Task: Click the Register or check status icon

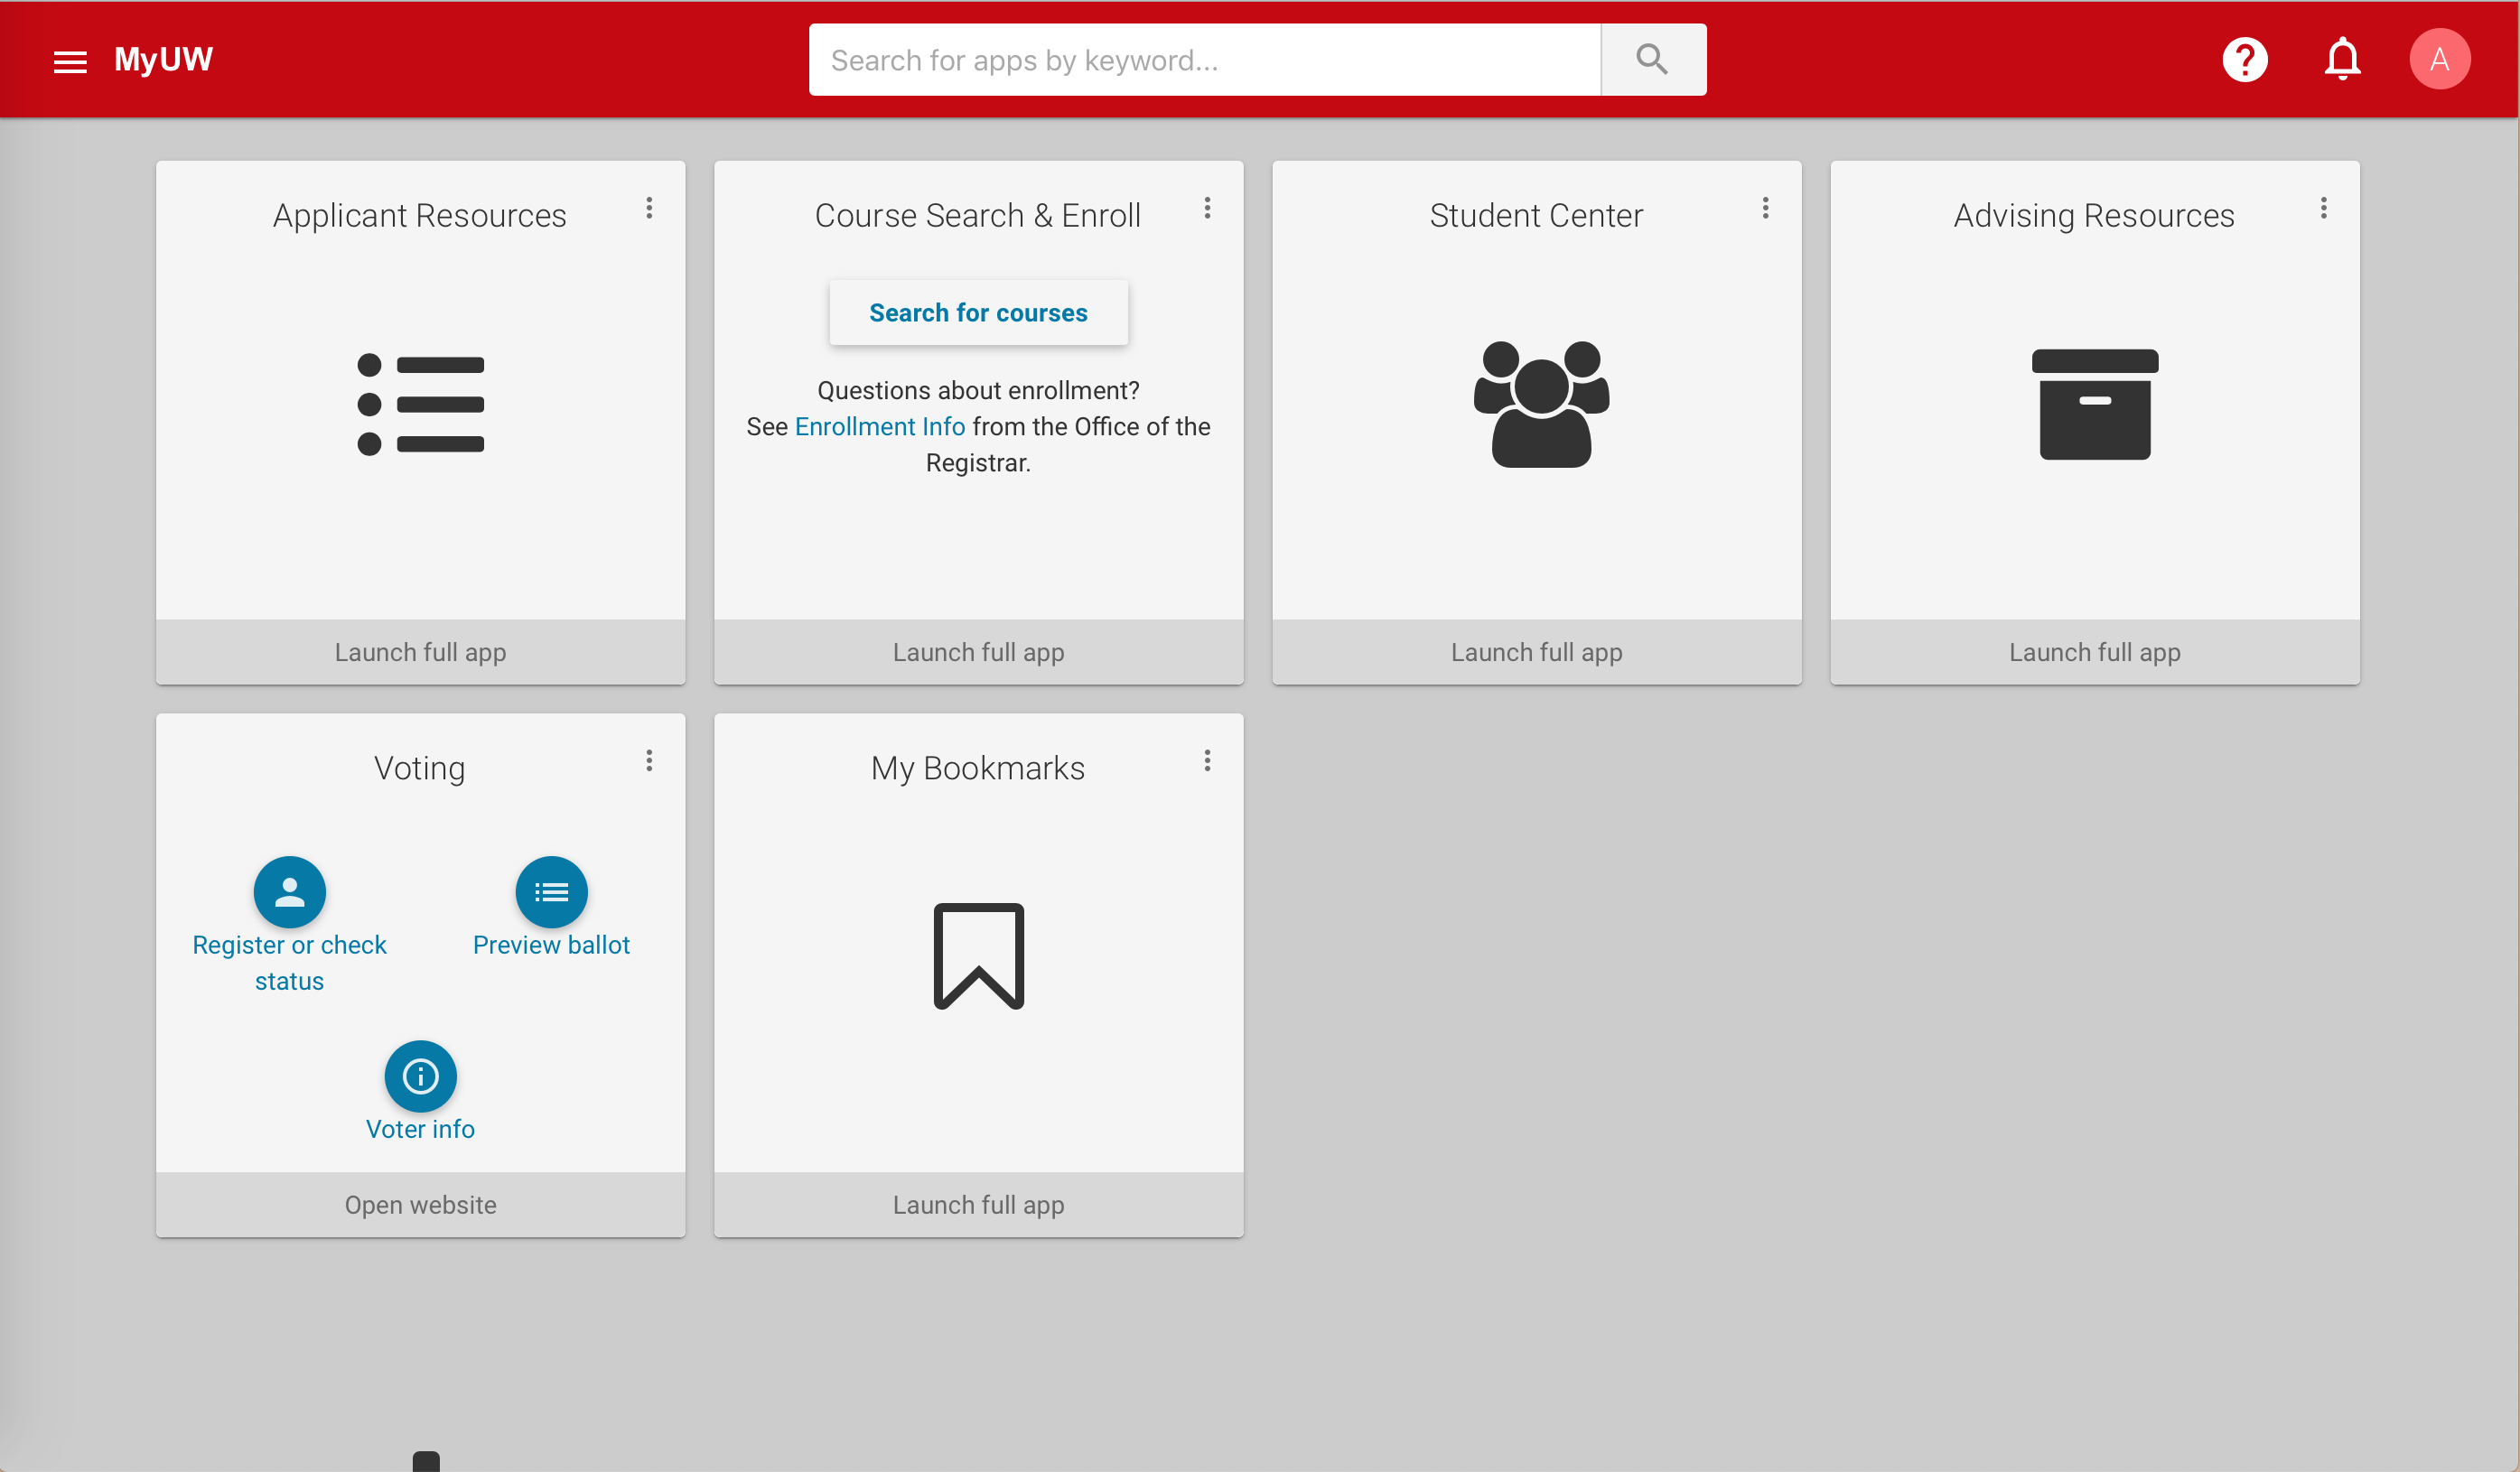Action: pyautogui.click(x=289, y=891)
